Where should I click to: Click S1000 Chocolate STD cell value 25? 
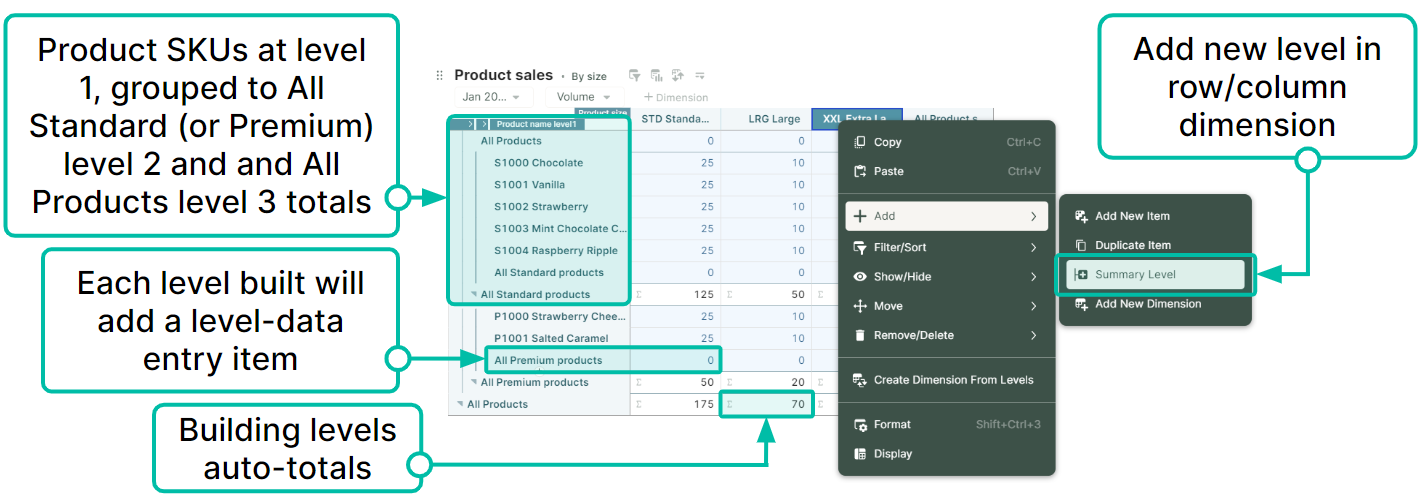click(676, 163)
